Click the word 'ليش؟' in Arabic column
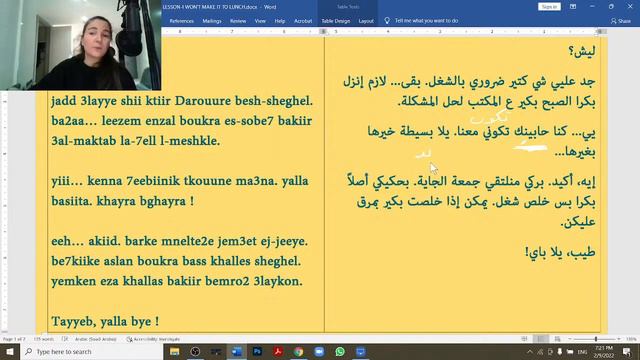 [x=582, y=51]
